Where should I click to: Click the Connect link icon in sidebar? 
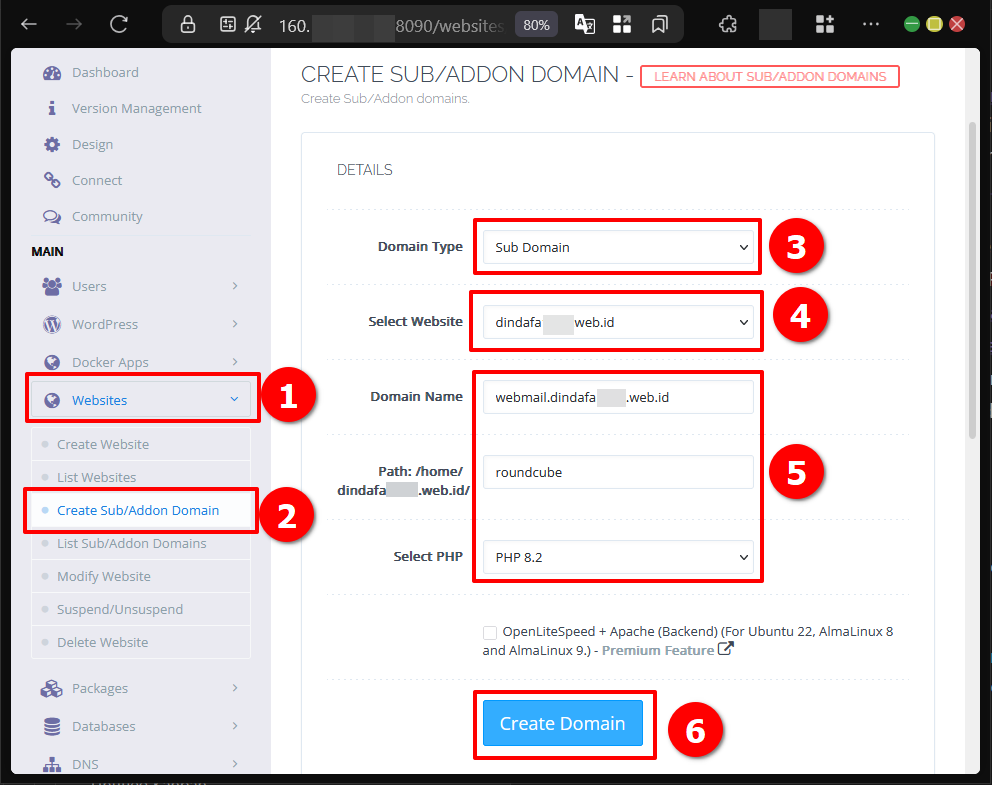point(52,181)
